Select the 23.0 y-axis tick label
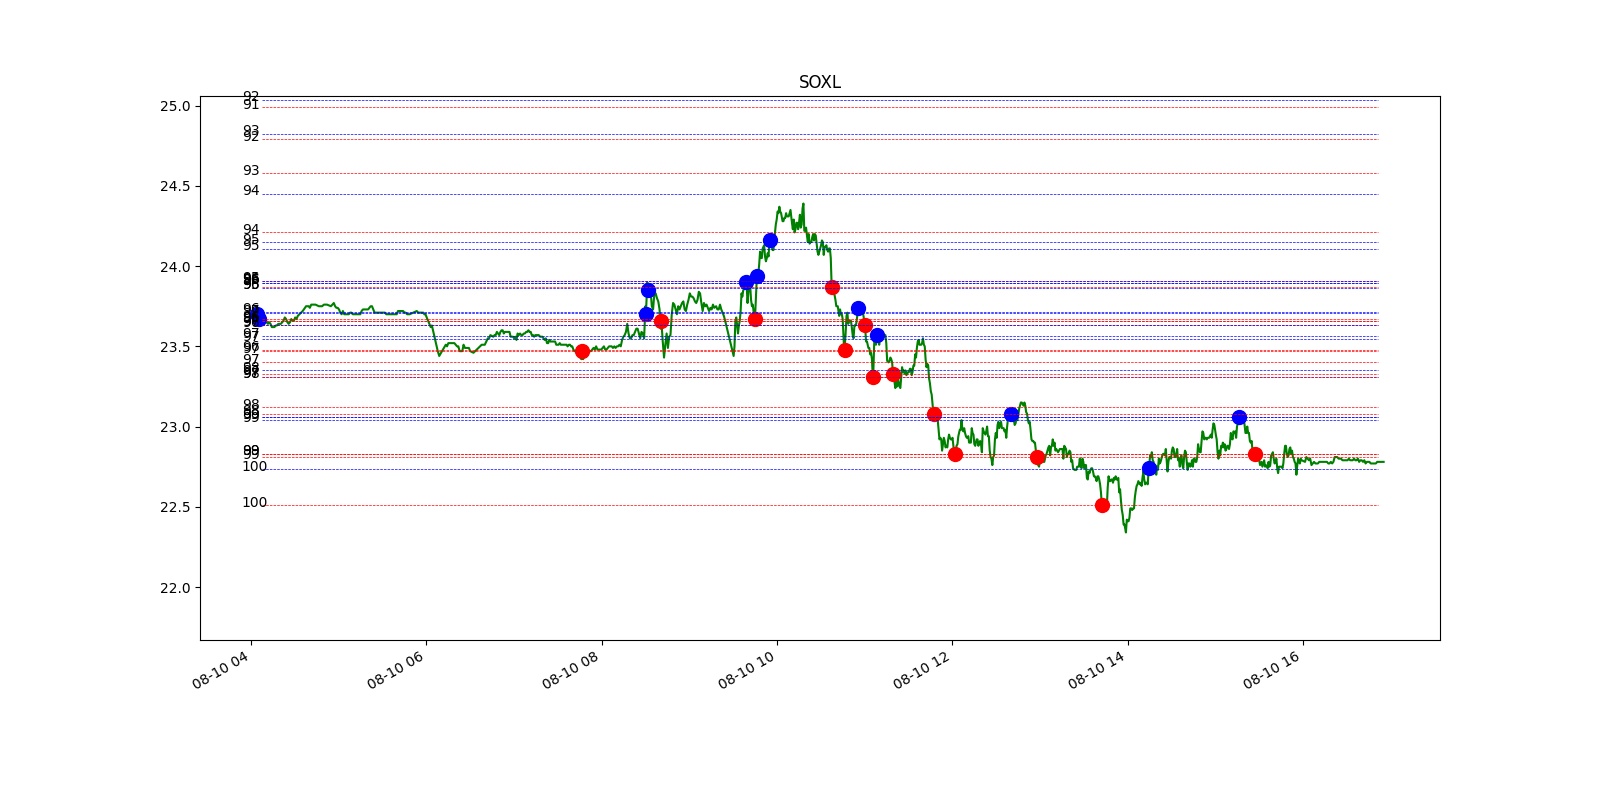This screenshot has width=1600, height=800. (x=175, y=427)
